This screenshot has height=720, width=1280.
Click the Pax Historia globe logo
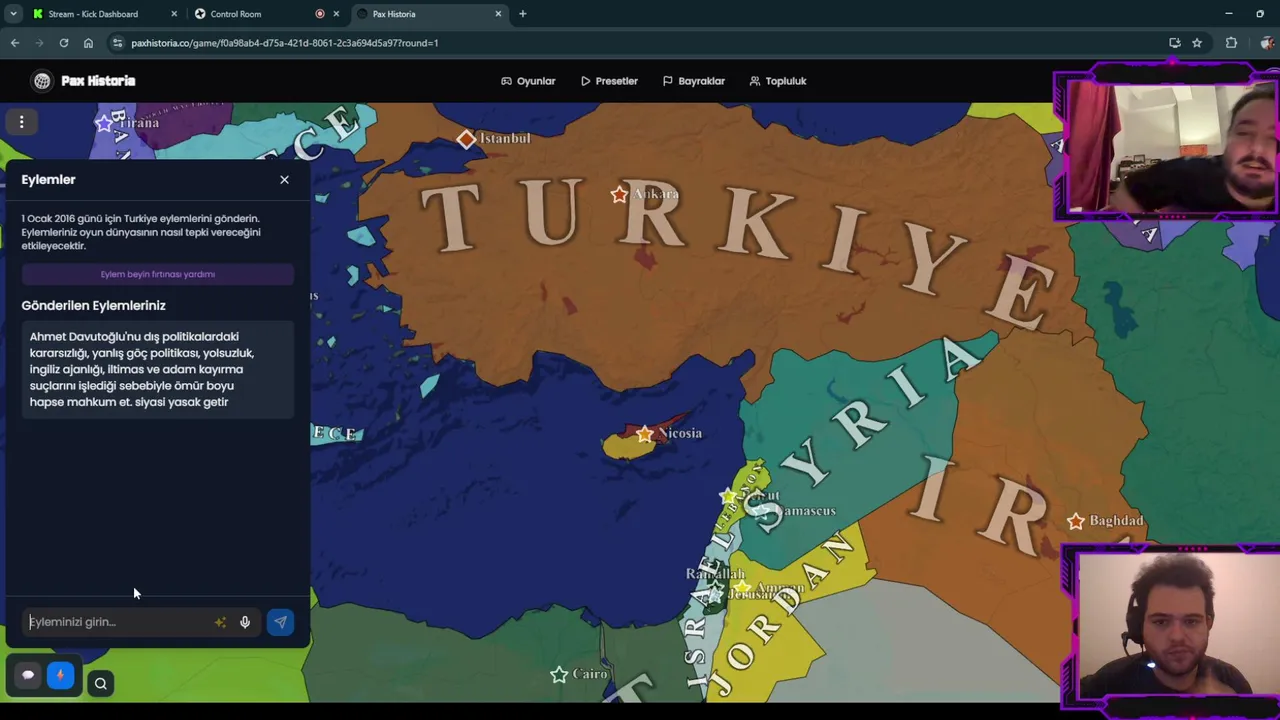point(42,81)
